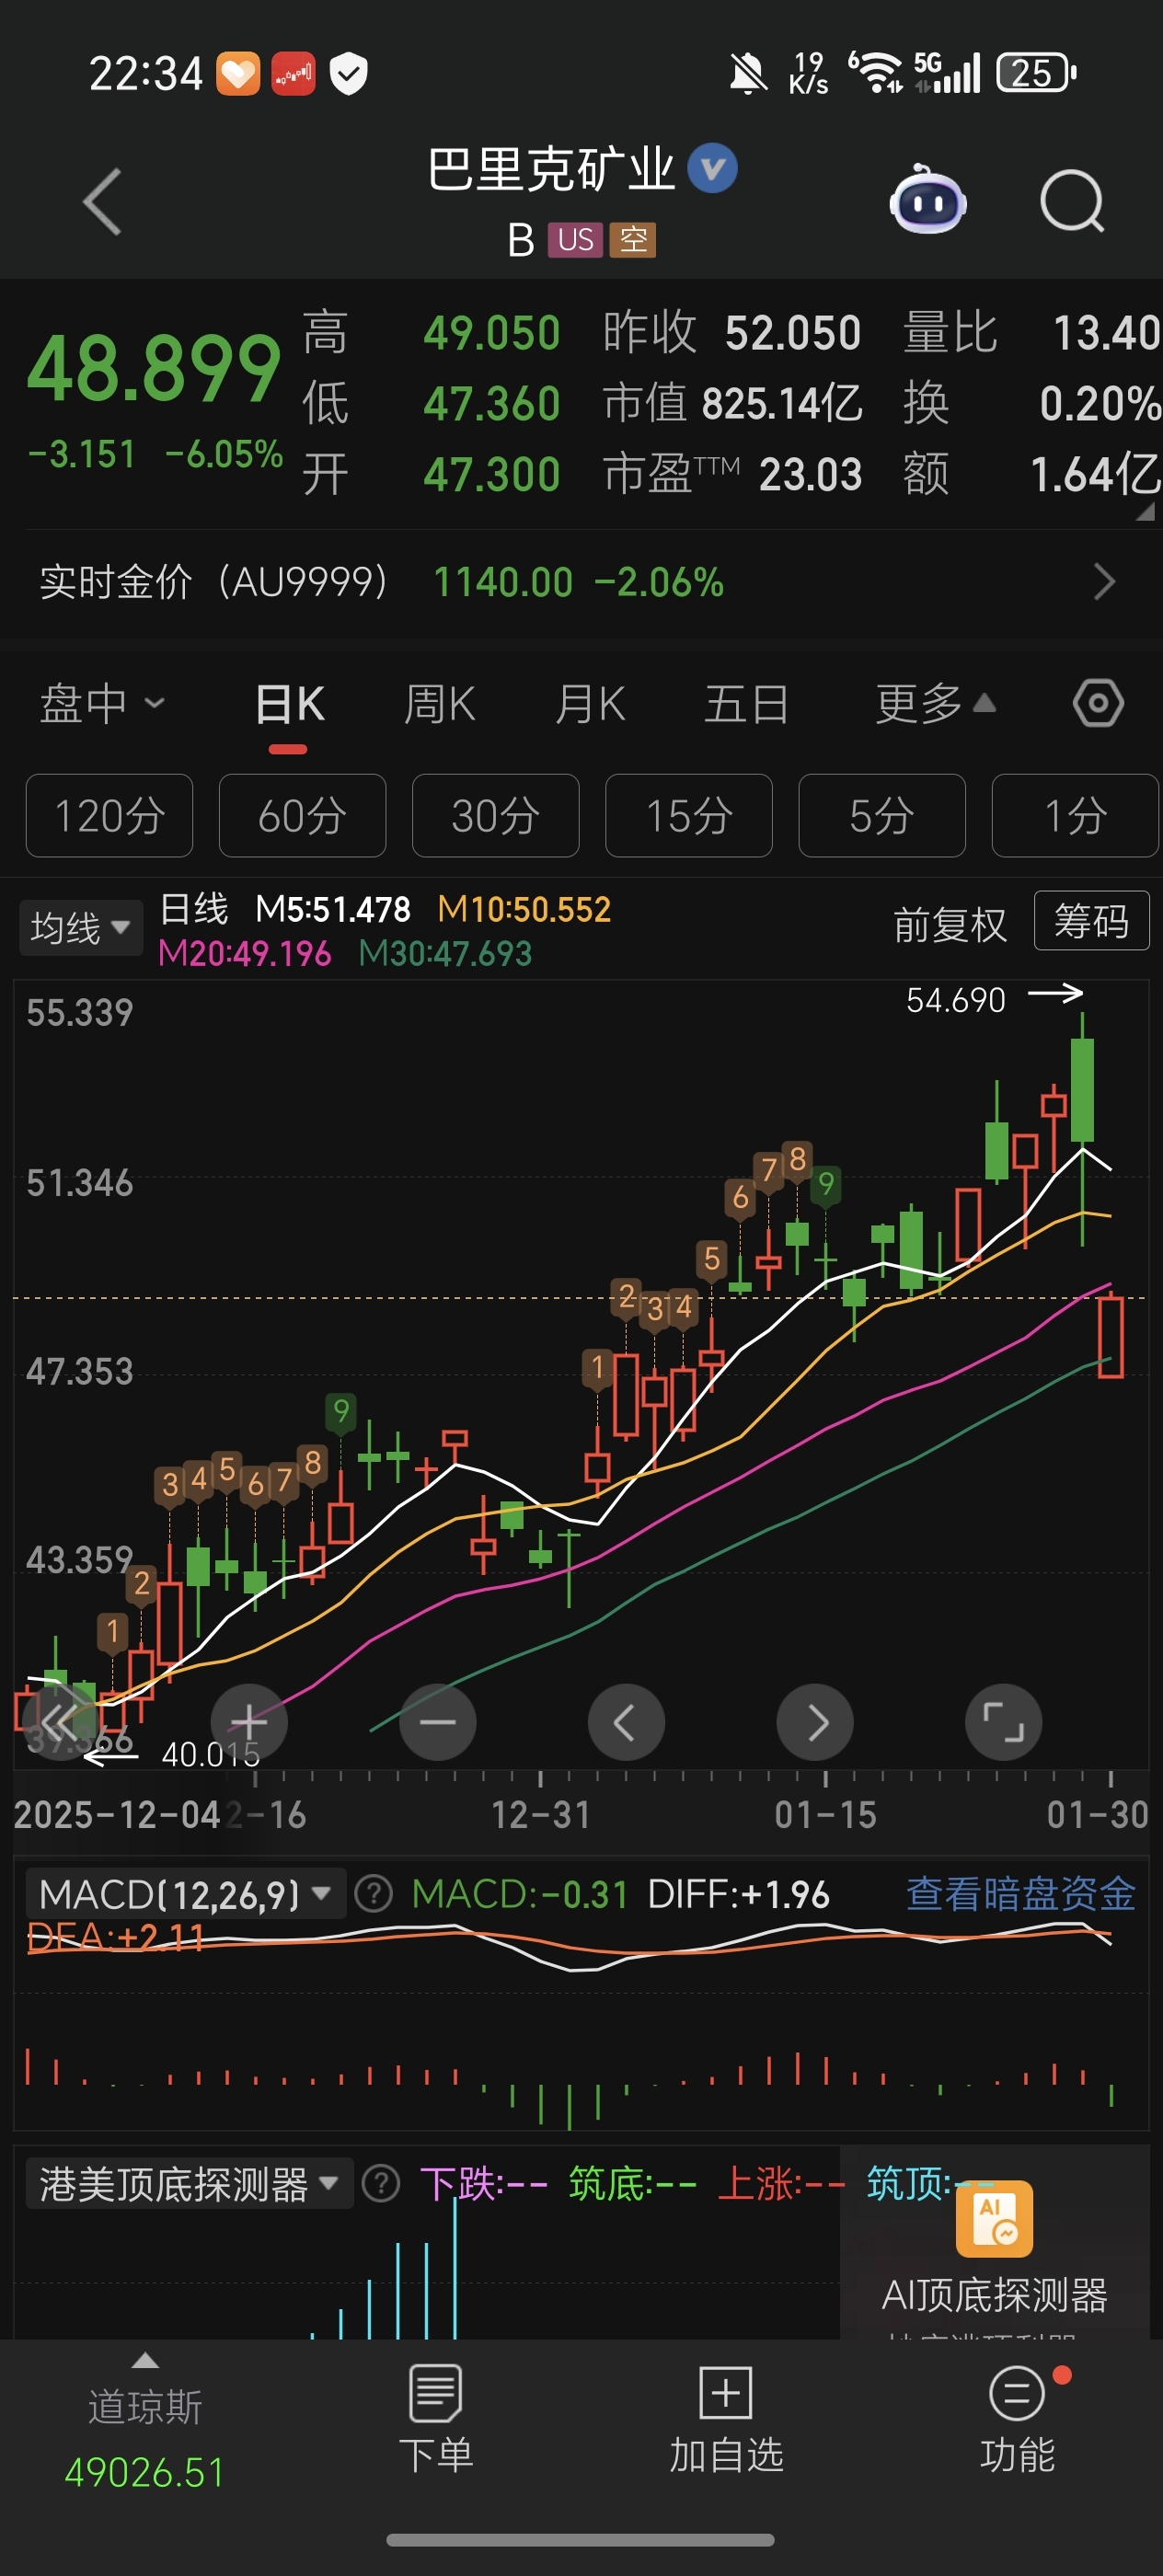Screen dimensions: 1163x2576
Task: Open chart settings hexagon icon
Action: (x=1098, y=704)
